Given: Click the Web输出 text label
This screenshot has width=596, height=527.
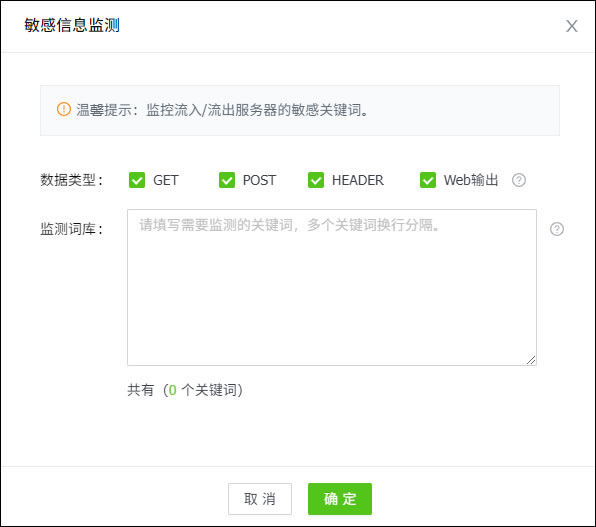Looking at the screenshot, I should tap(471, 180).
